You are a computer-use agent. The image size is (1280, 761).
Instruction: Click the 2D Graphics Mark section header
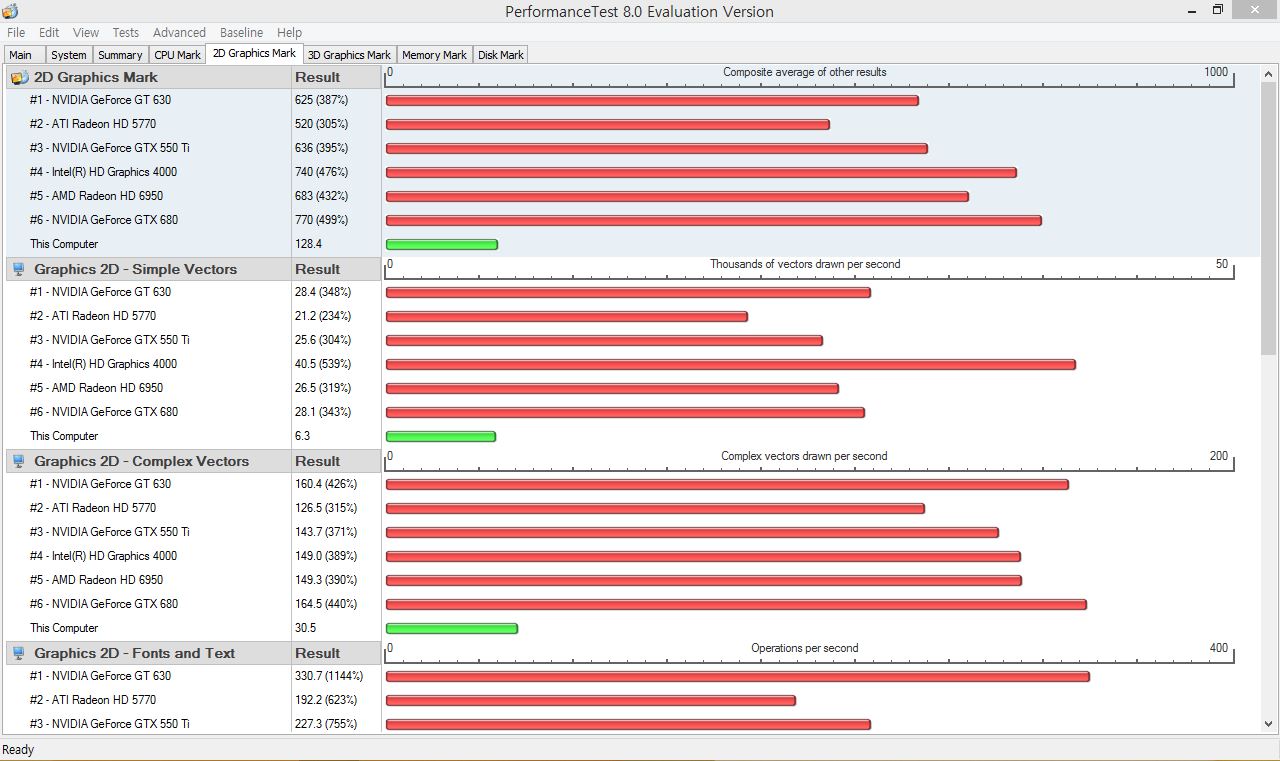point(148,77)
